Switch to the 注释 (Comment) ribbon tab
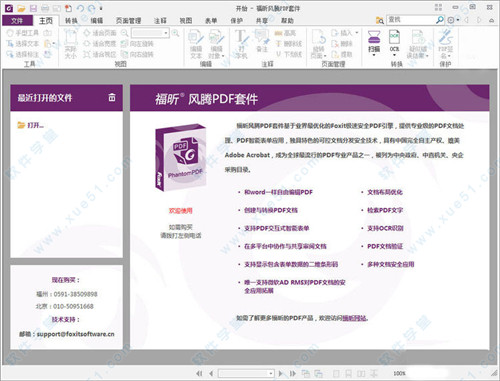The image size is (500, 381). [160, 21]
